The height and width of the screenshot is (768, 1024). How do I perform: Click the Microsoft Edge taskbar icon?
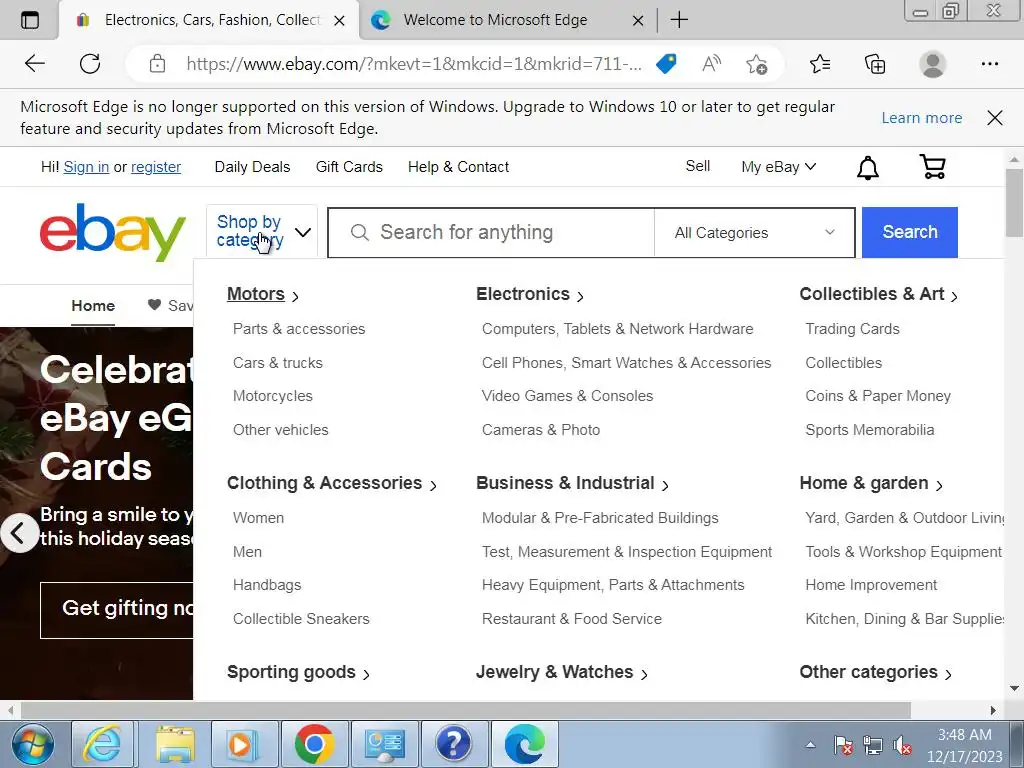[x=524, y=744]
